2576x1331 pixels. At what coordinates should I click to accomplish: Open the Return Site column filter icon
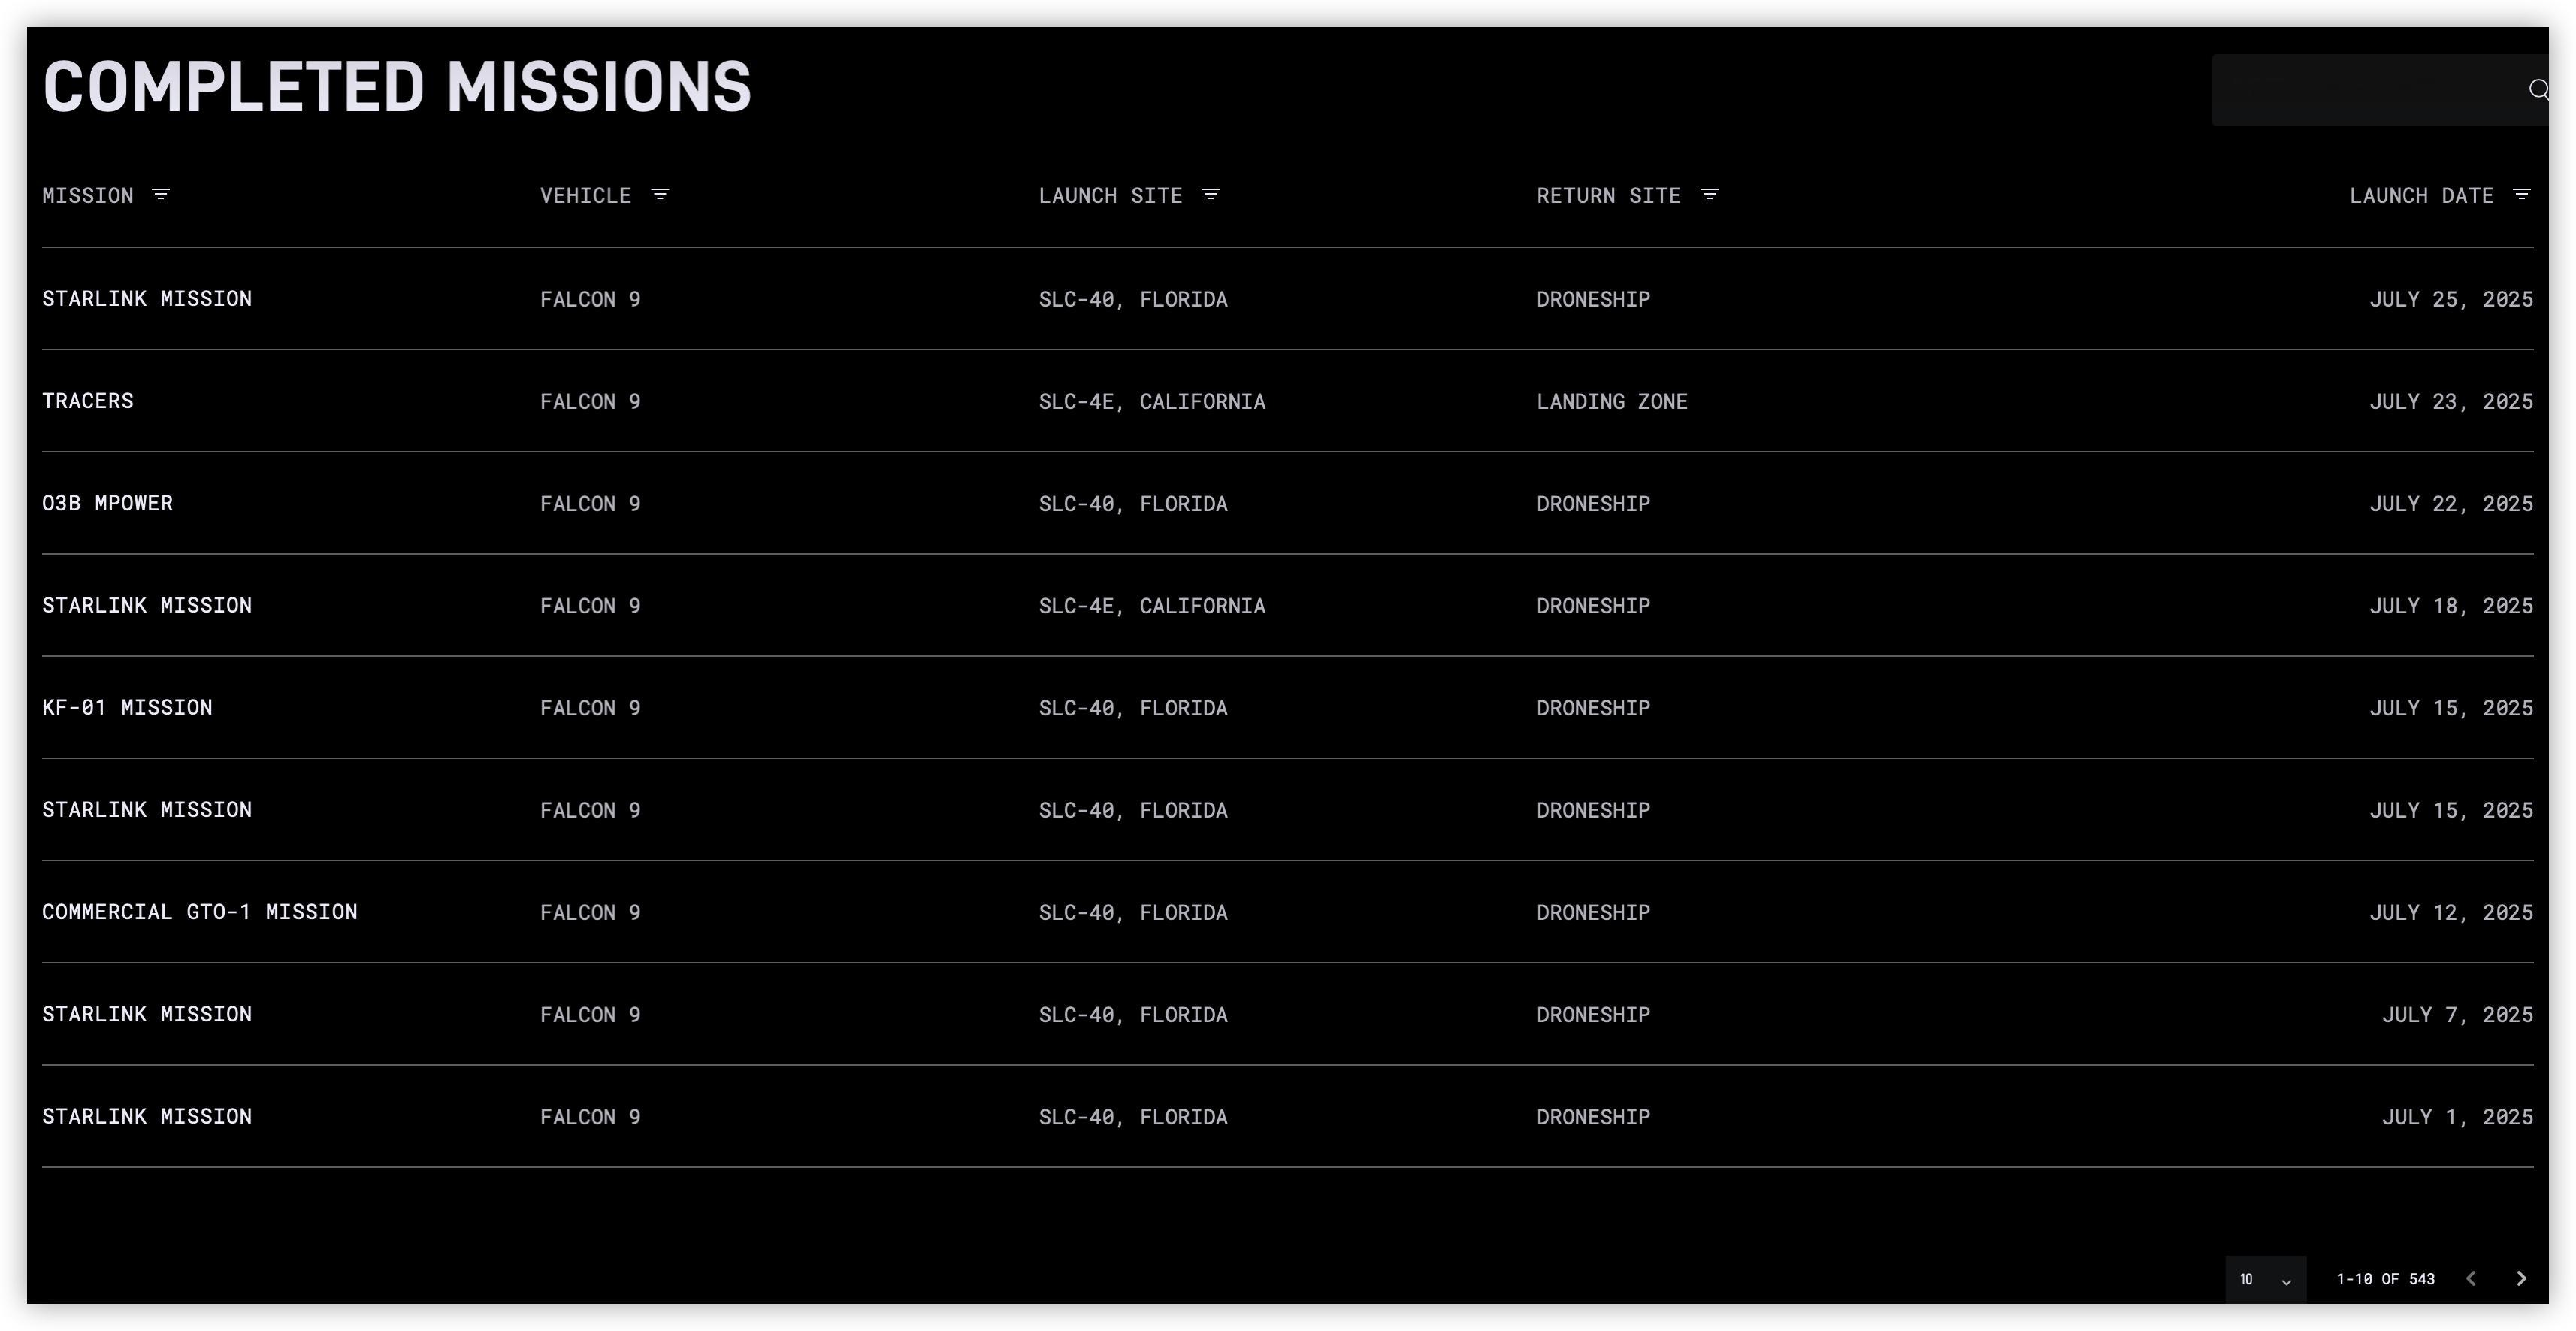point(1709,194)
